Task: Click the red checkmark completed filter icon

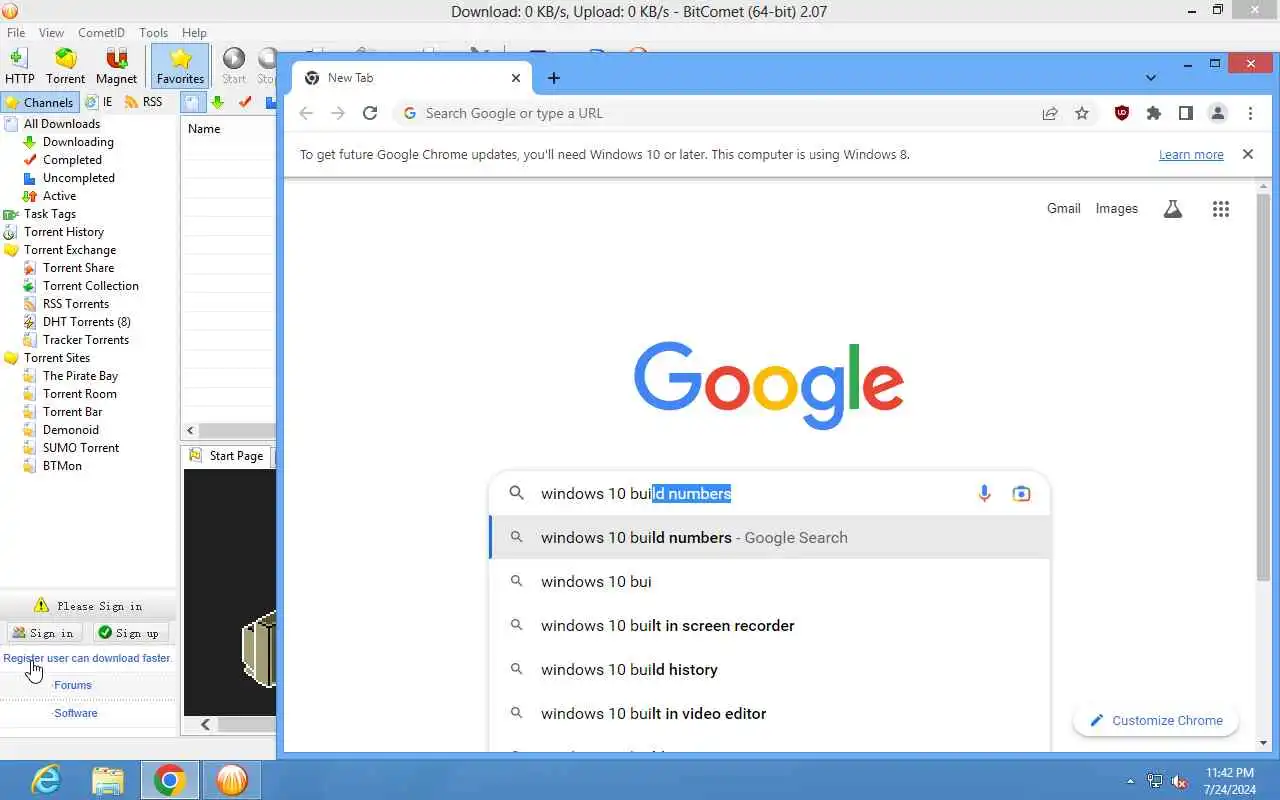Action: coord(244,102)
